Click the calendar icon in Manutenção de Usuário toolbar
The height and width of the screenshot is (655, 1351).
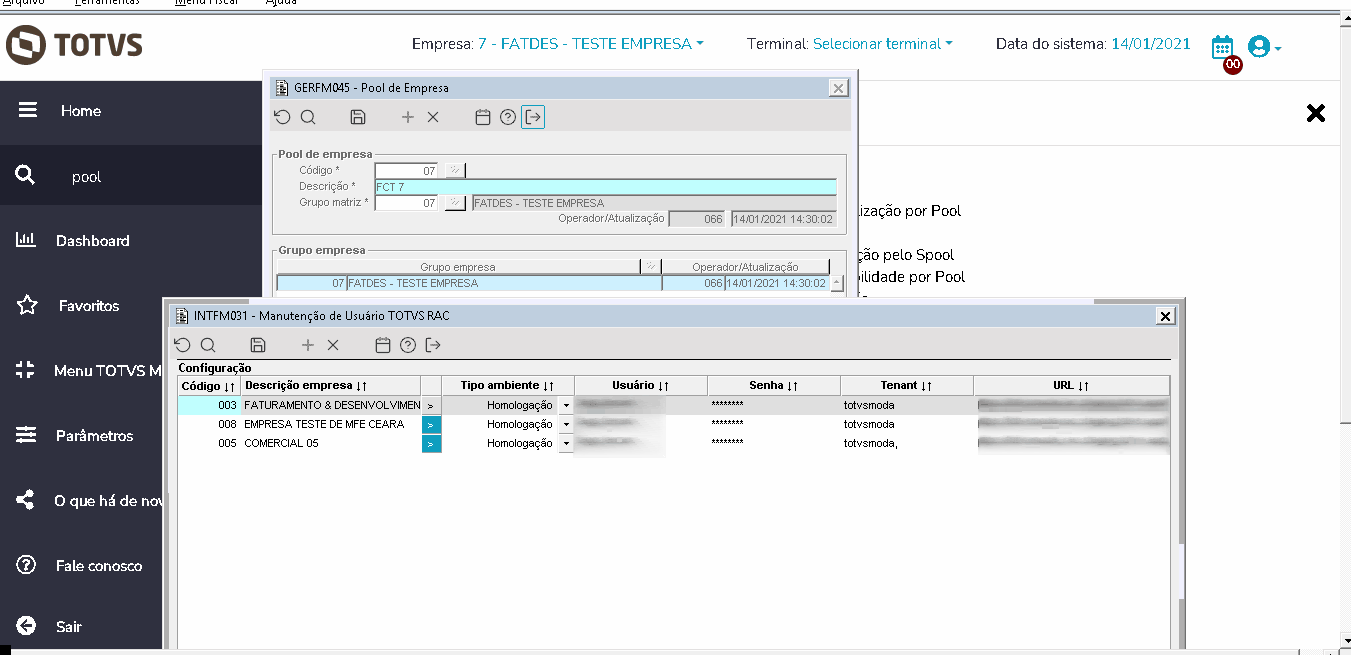(x=382, y=345)
